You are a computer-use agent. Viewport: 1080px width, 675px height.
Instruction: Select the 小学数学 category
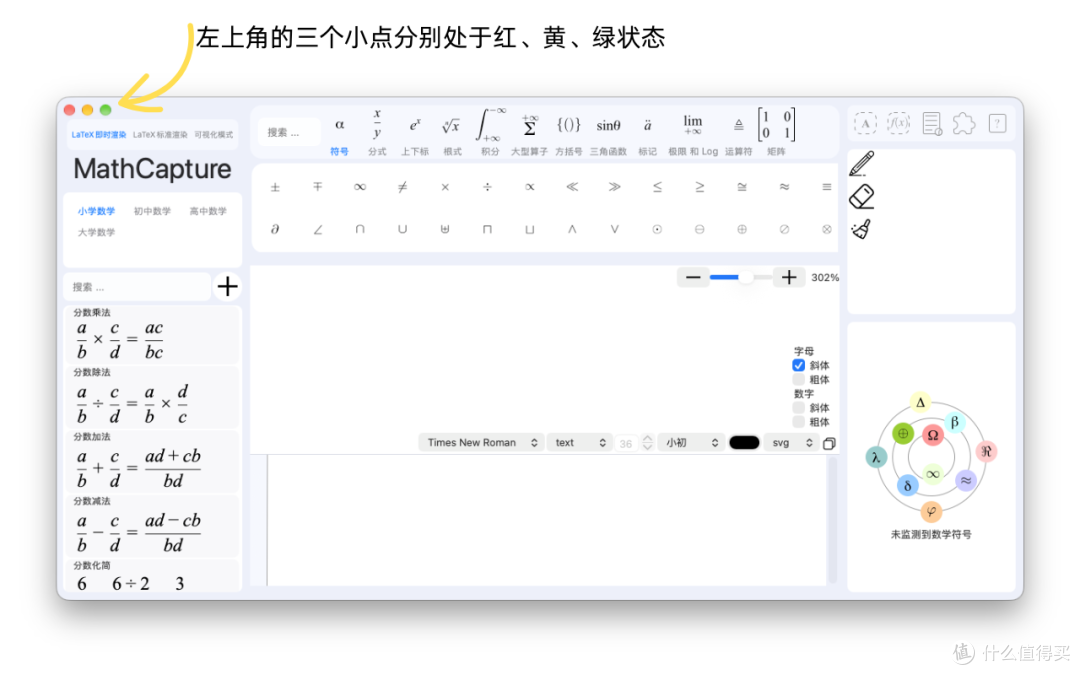click(x=96, y=211)
